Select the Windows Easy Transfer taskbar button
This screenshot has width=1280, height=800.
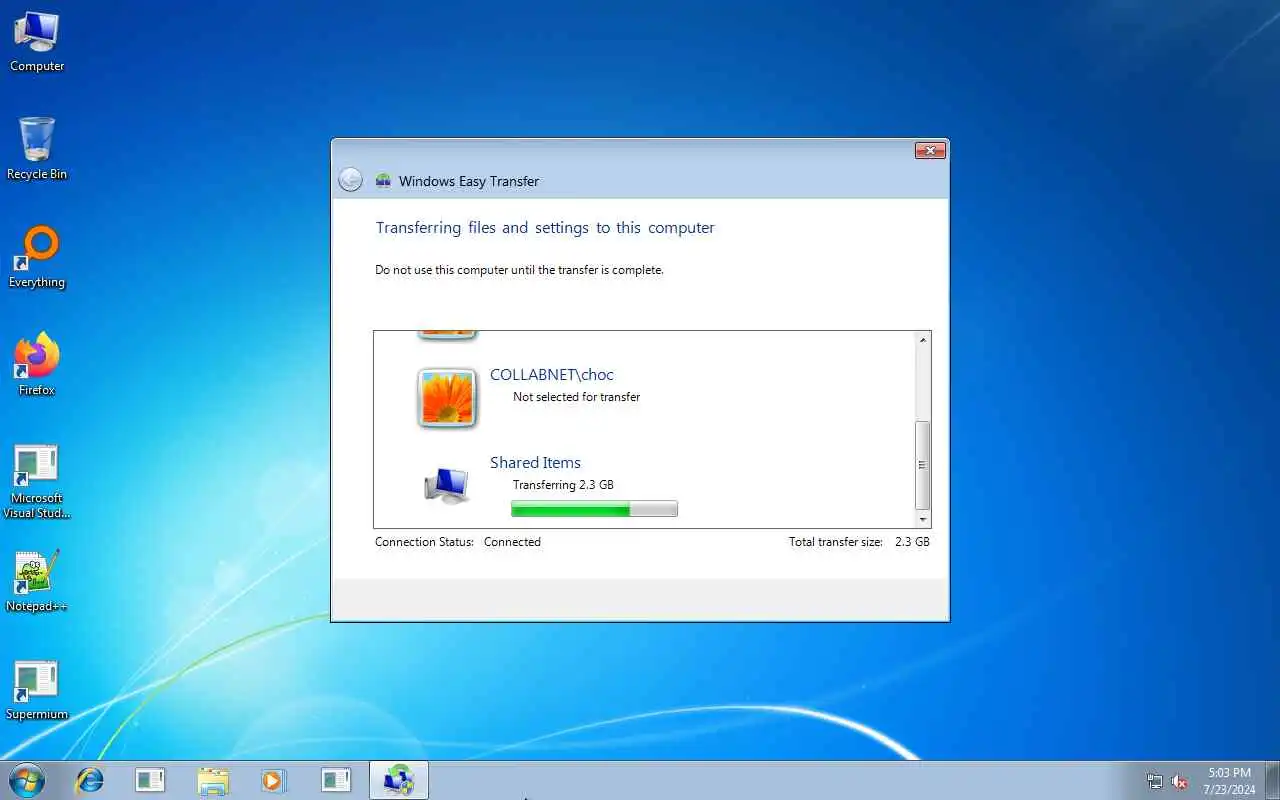point(399,780)
